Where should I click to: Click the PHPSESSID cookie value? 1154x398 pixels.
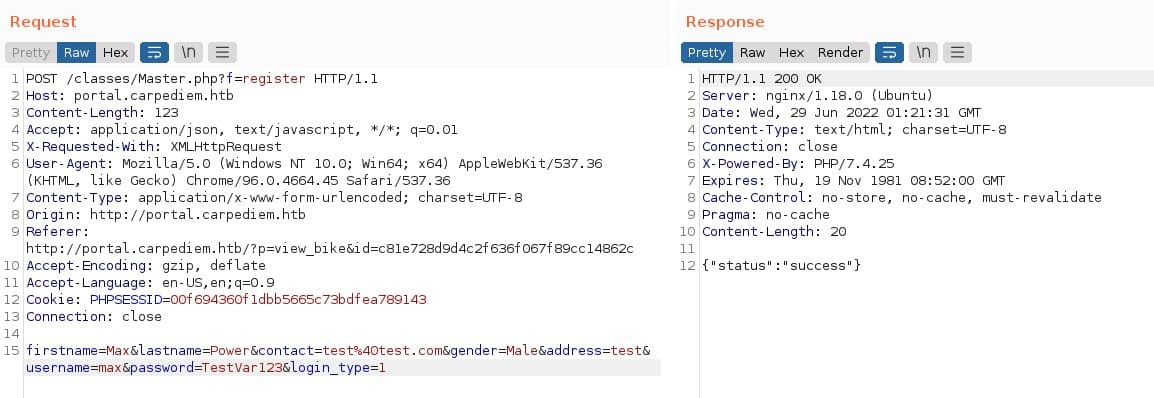(x=299, y=299)
